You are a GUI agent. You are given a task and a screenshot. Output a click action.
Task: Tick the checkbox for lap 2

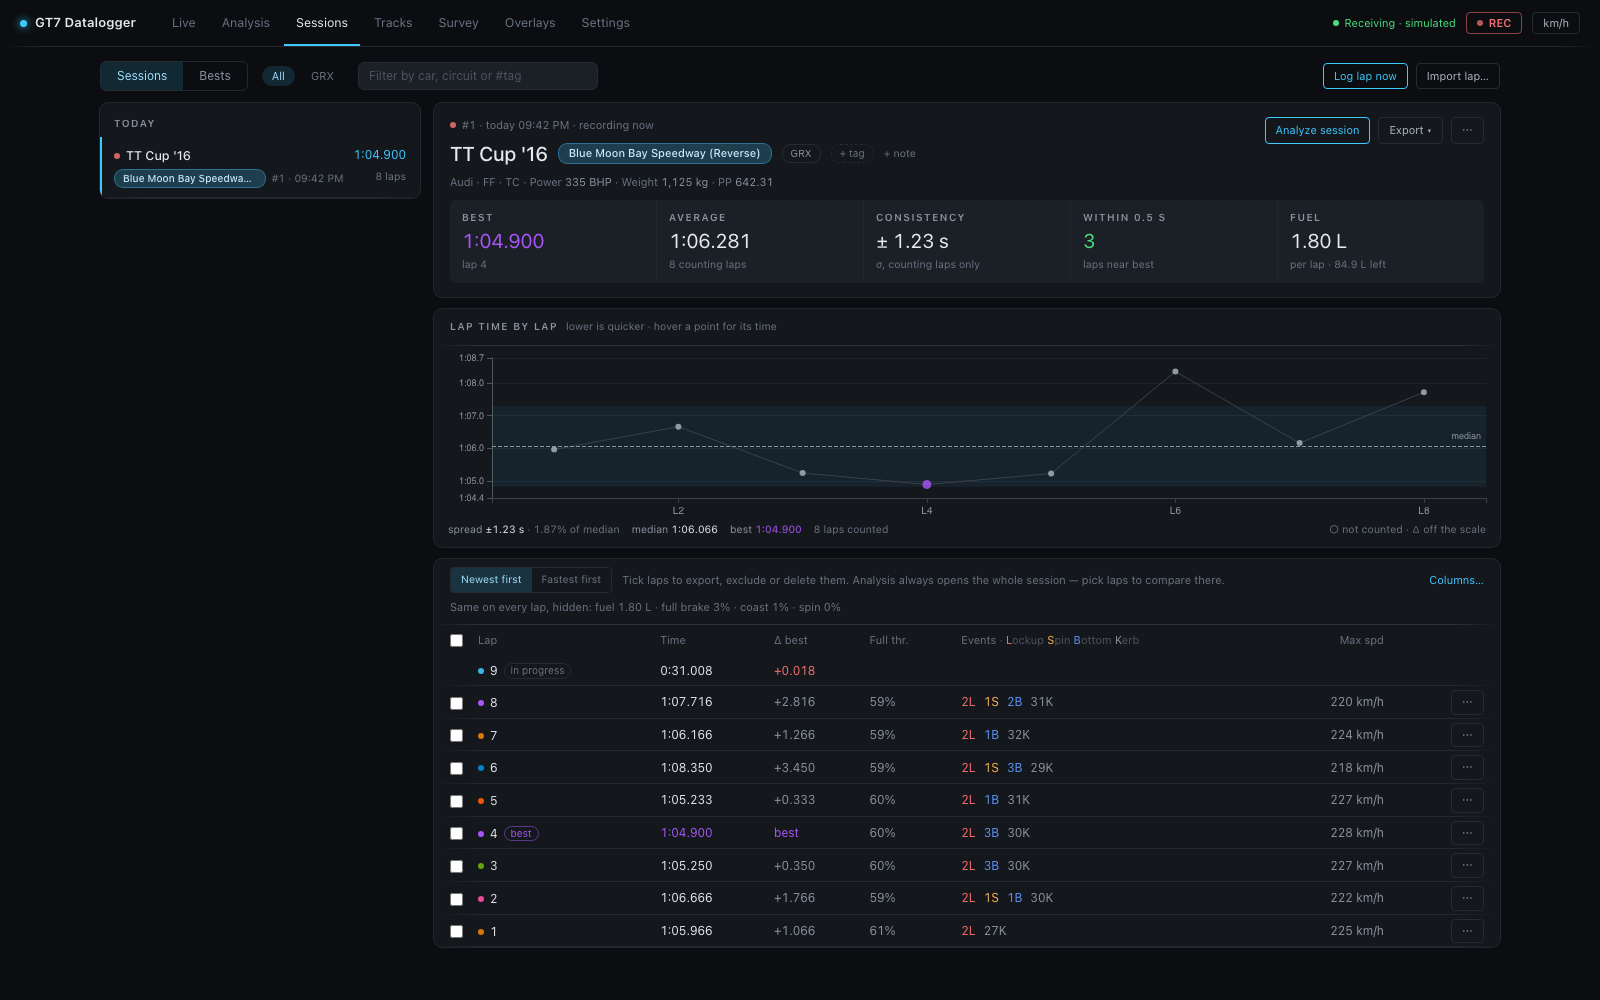pyautogui.click(x=457, y=899)
